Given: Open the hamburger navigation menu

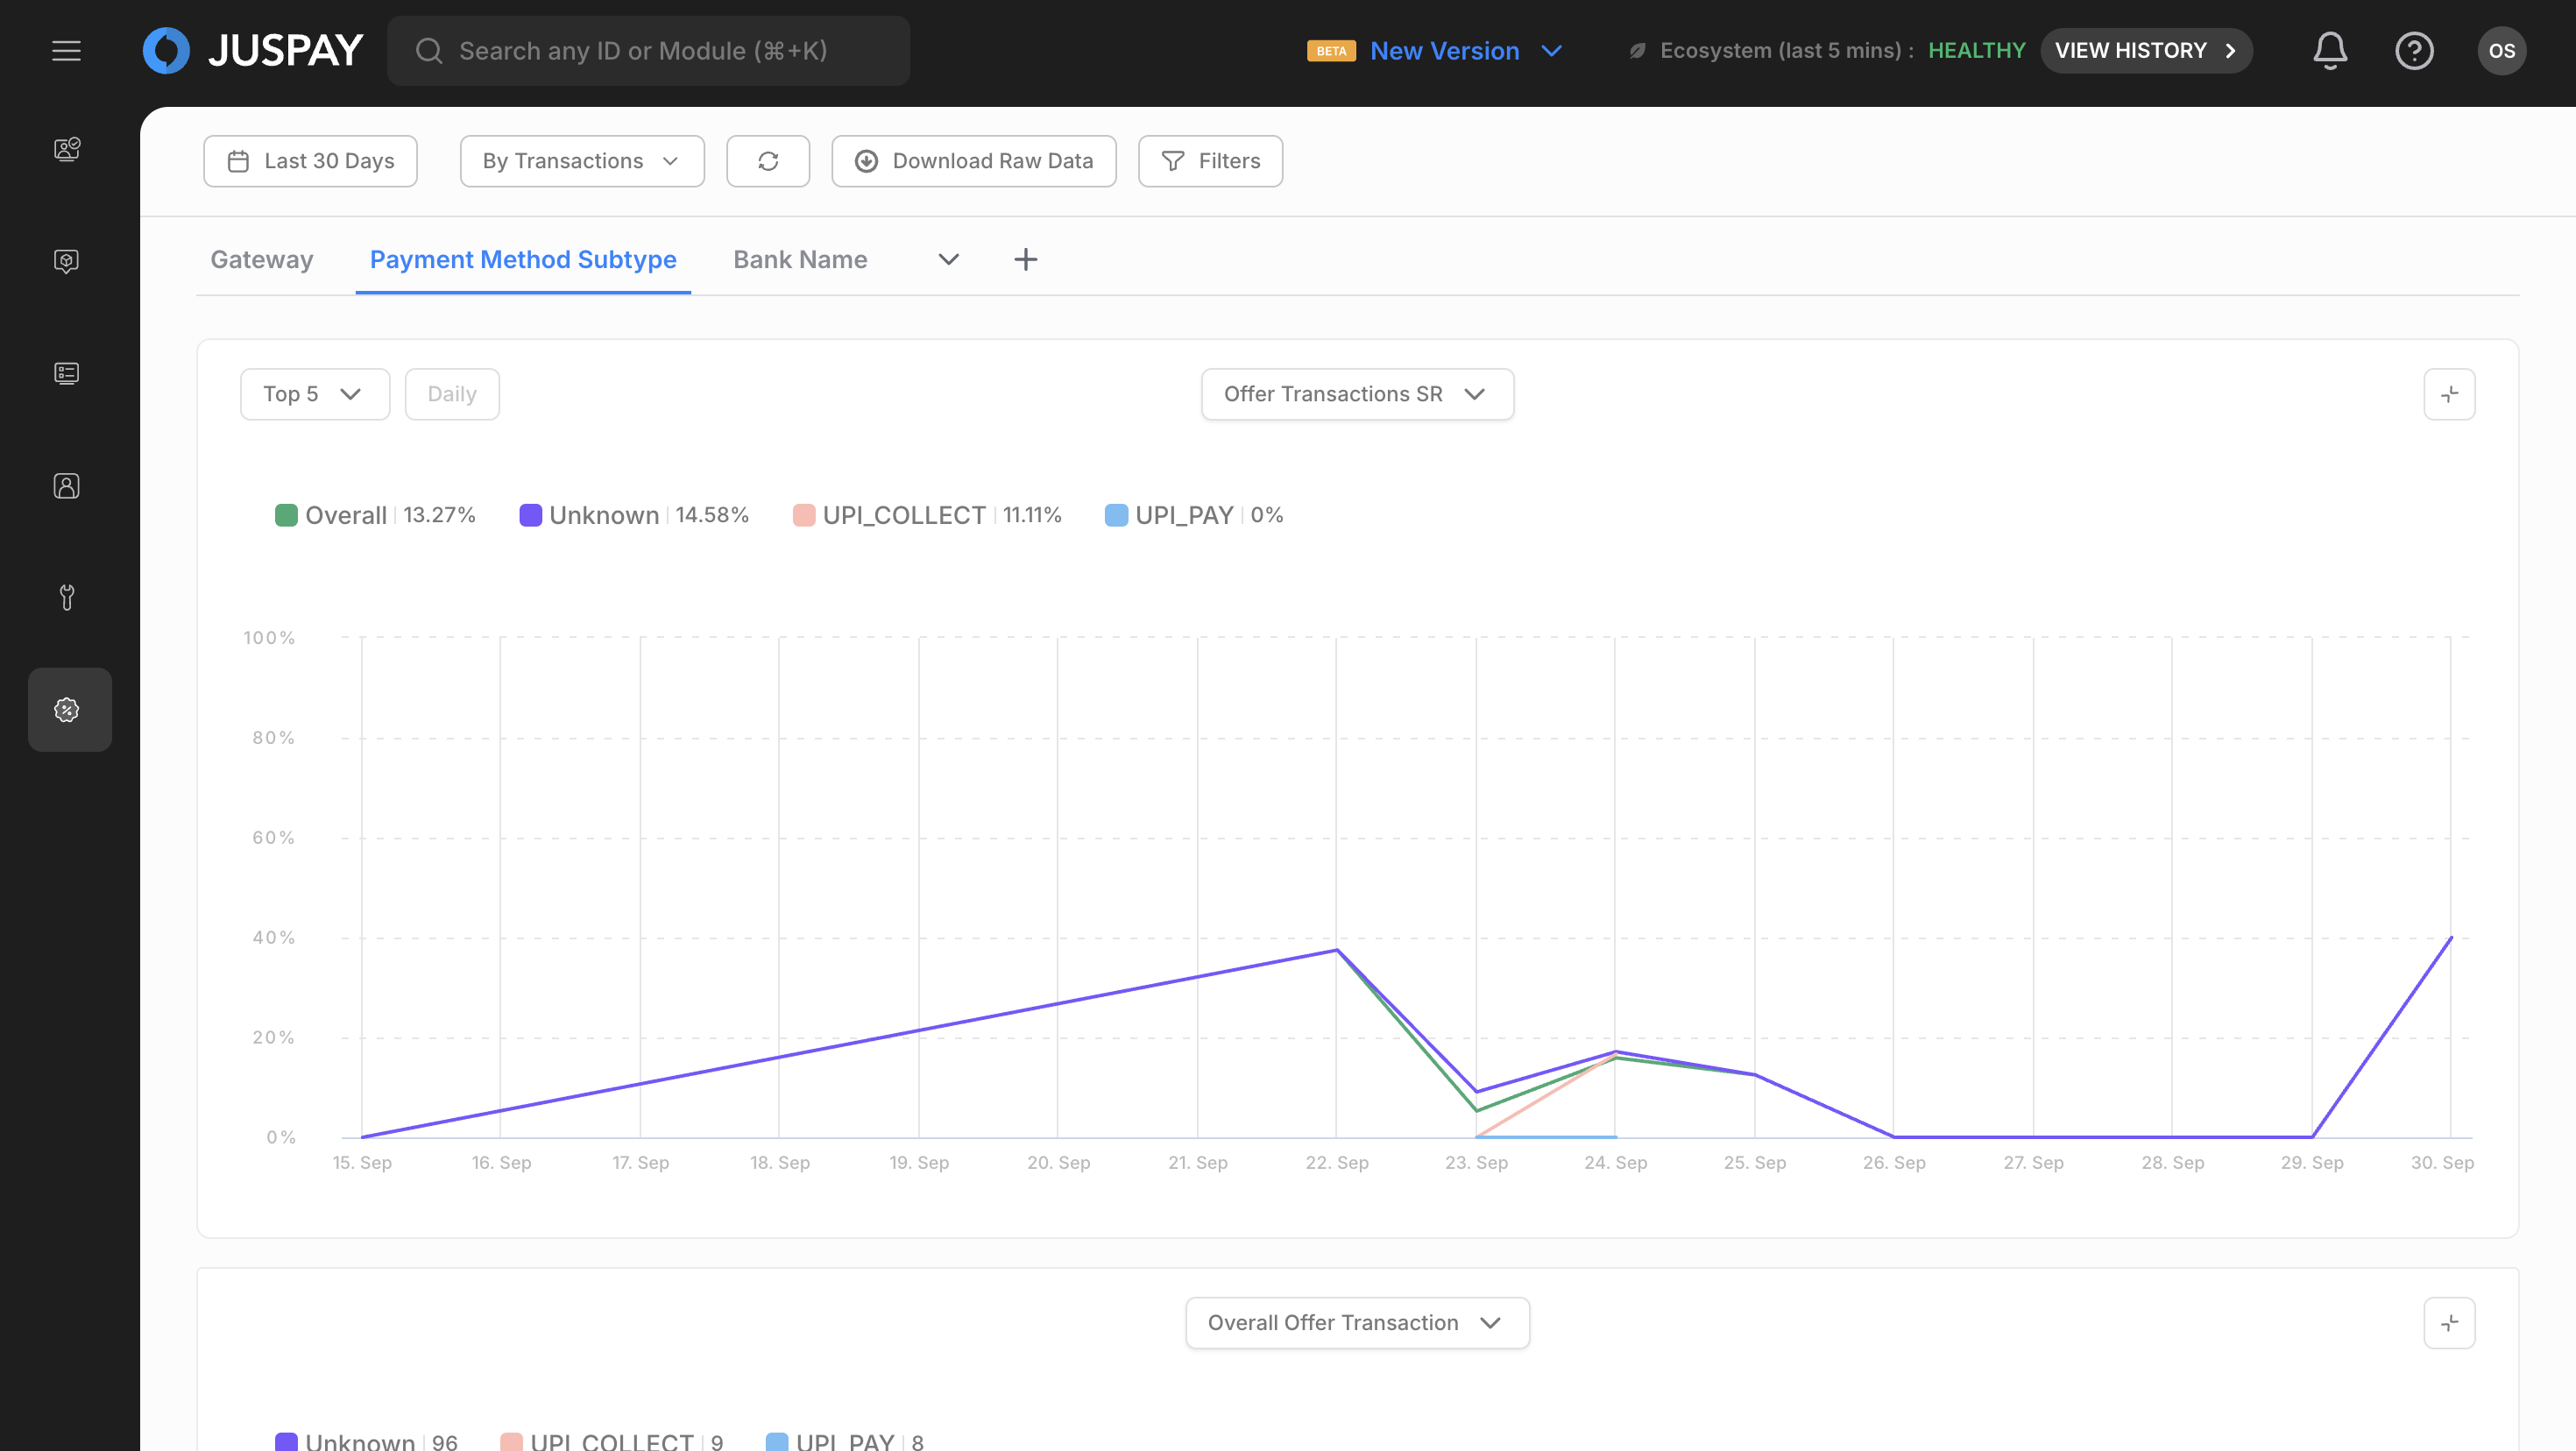Looking at the screenshot, I should point(66,51).
